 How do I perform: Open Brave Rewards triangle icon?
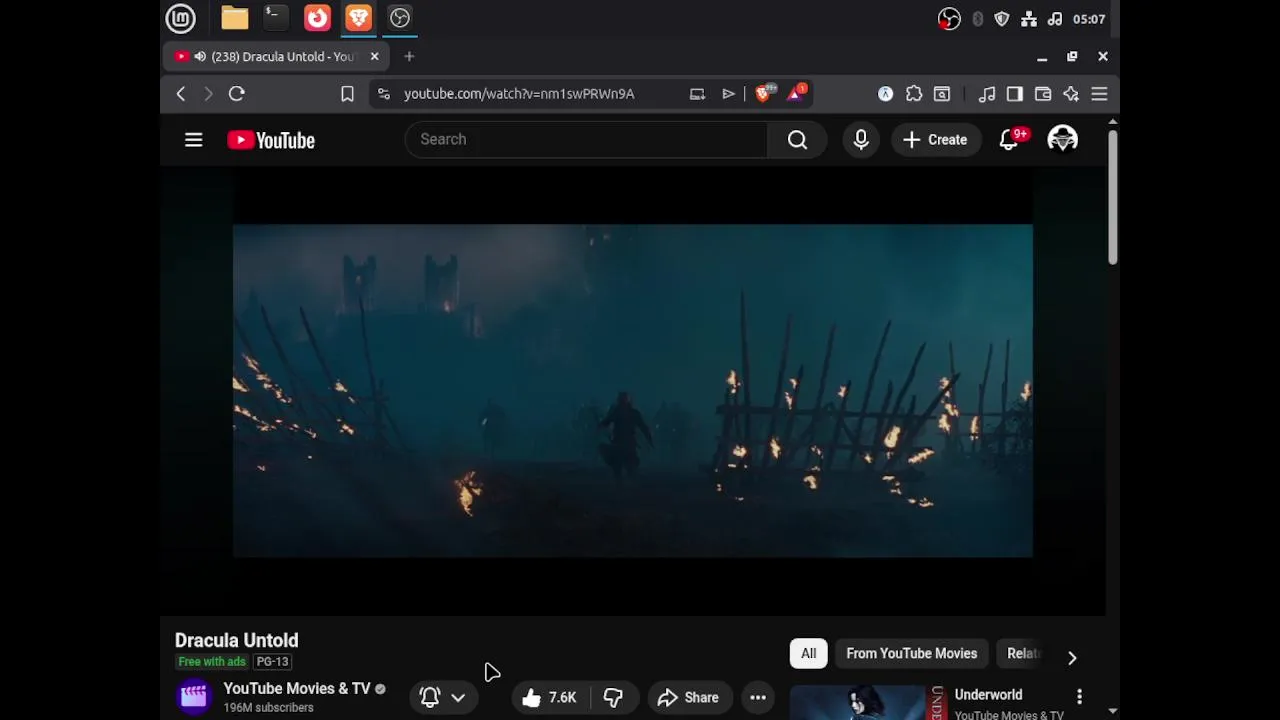coord(797,93)
